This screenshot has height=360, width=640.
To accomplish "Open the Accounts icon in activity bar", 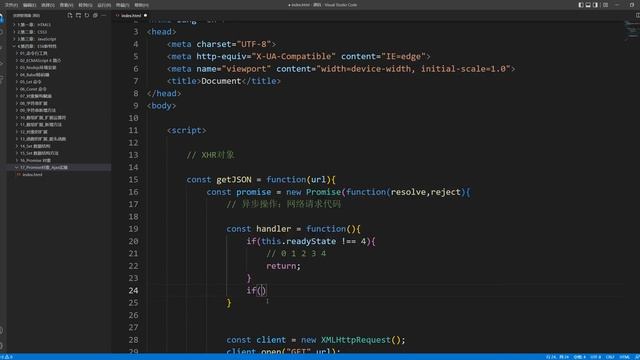I will 2,330.
